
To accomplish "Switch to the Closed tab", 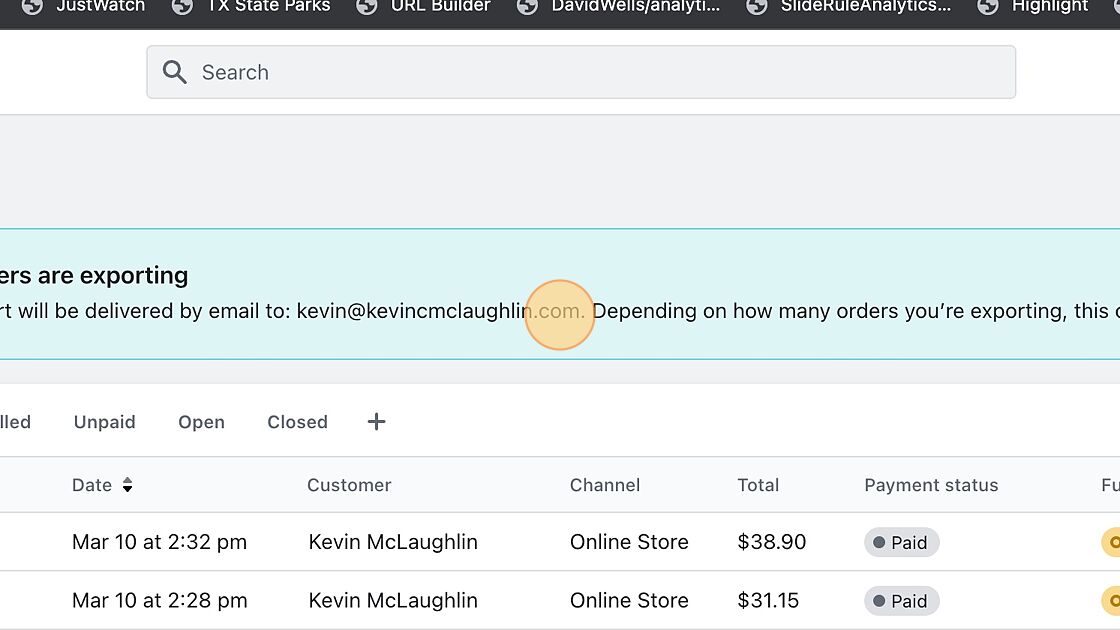I will point(297,422).
